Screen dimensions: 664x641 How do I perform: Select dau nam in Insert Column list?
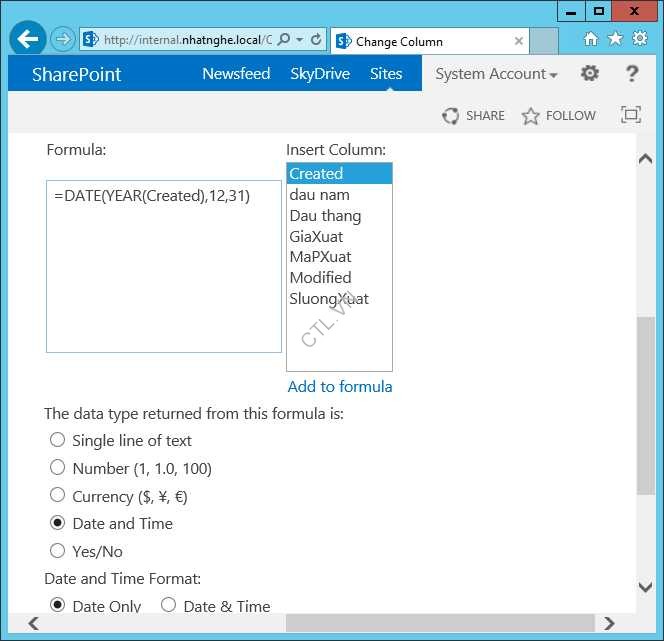[x=340, y=195]
